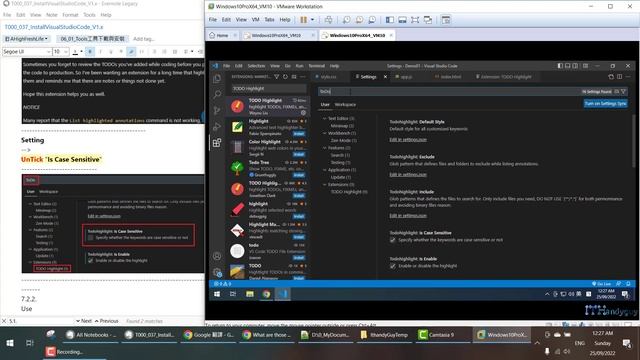Open Source Control in VS Code activity bar
Screen dimensions: 640x360
[x=217, y=110]
